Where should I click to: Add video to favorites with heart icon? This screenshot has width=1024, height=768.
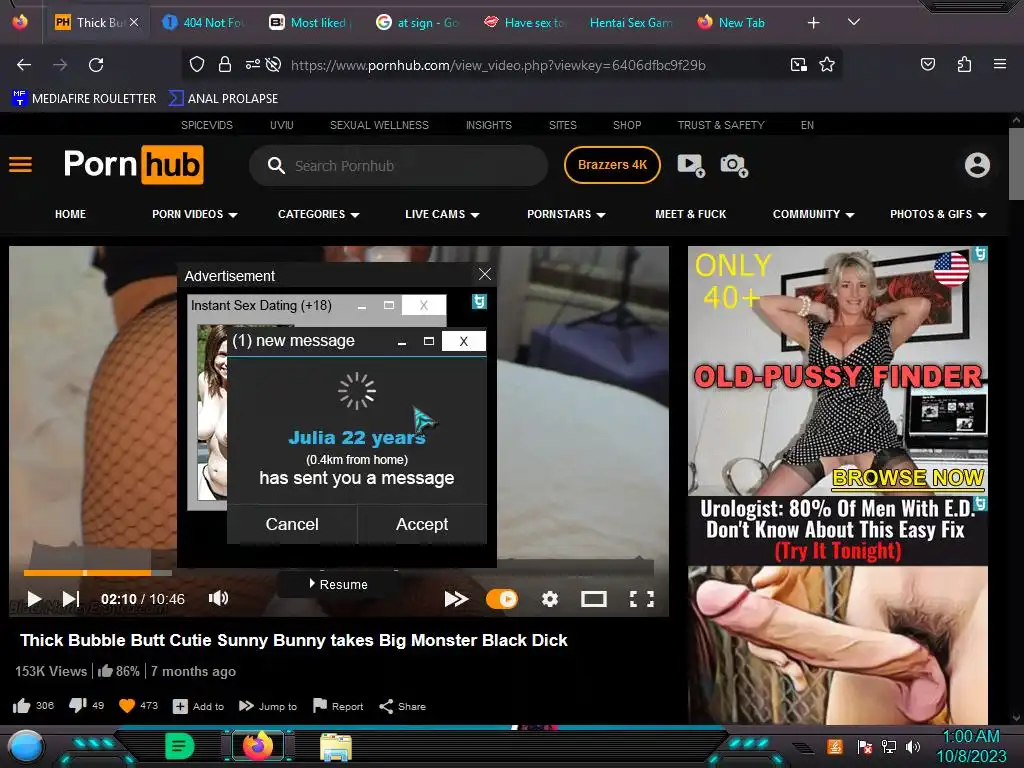(127, 706)
